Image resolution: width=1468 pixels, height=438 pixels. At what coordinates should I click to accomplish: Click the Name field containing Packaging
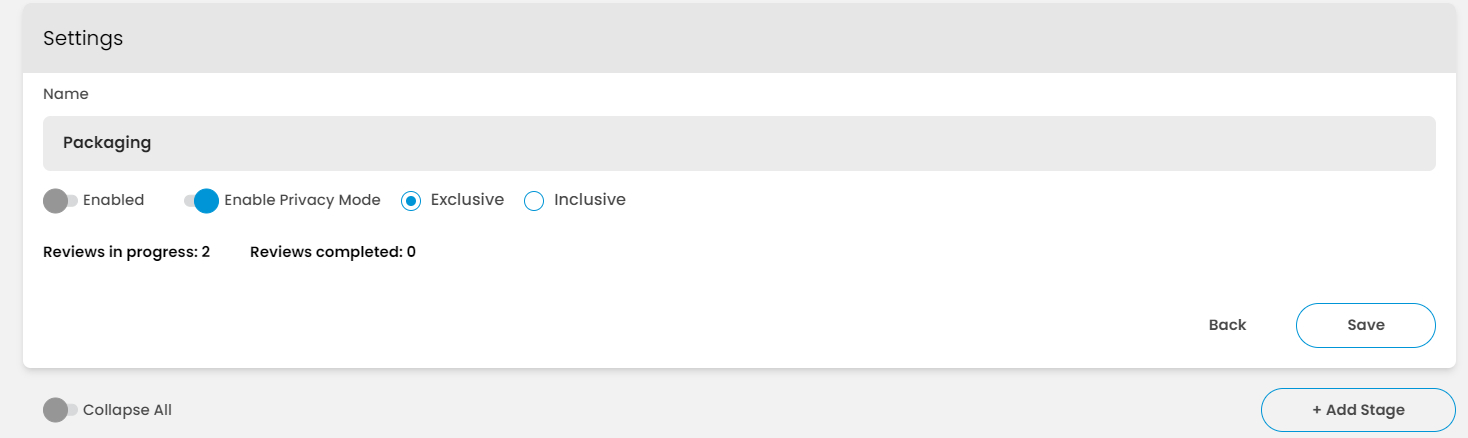pos(738,143)
